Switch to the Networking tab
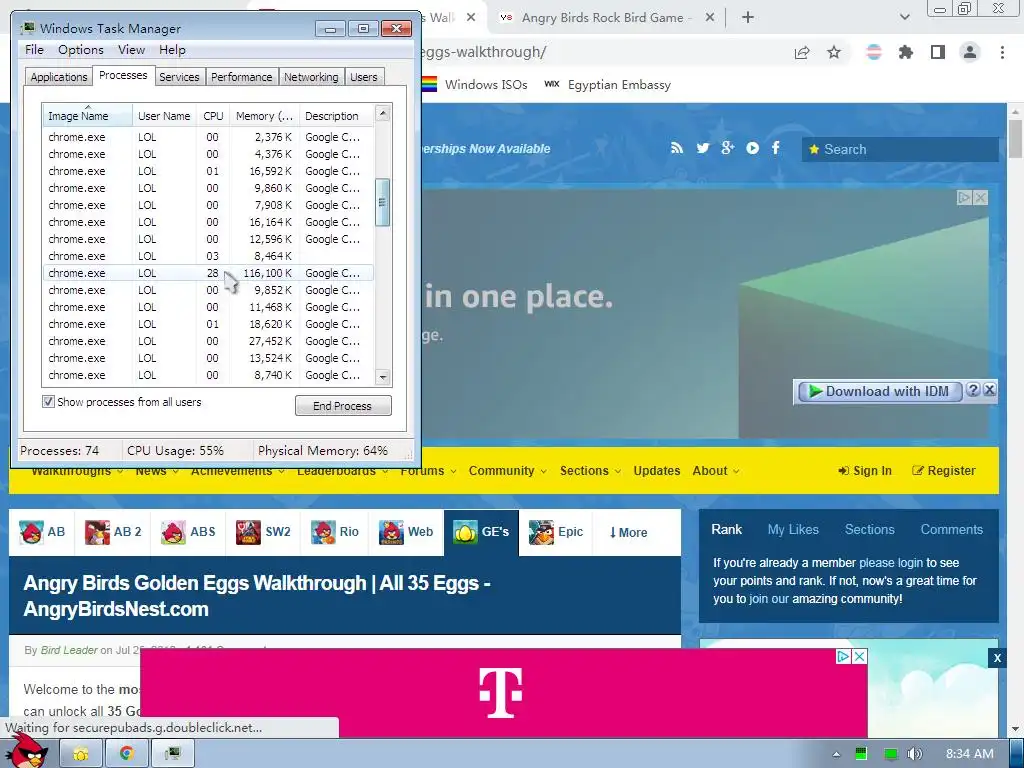1024x768 pixels. [311, 77]
